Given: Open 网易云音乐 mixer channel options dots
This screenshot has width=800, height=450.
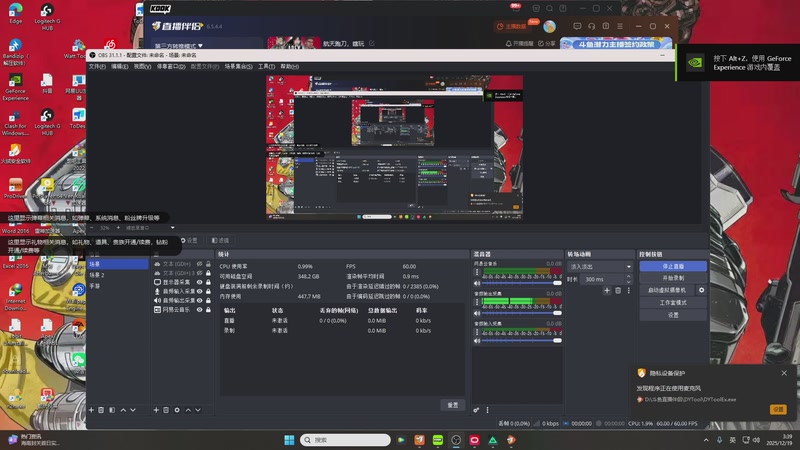Looking at the screenshot, I should click(x=477, y=272).
